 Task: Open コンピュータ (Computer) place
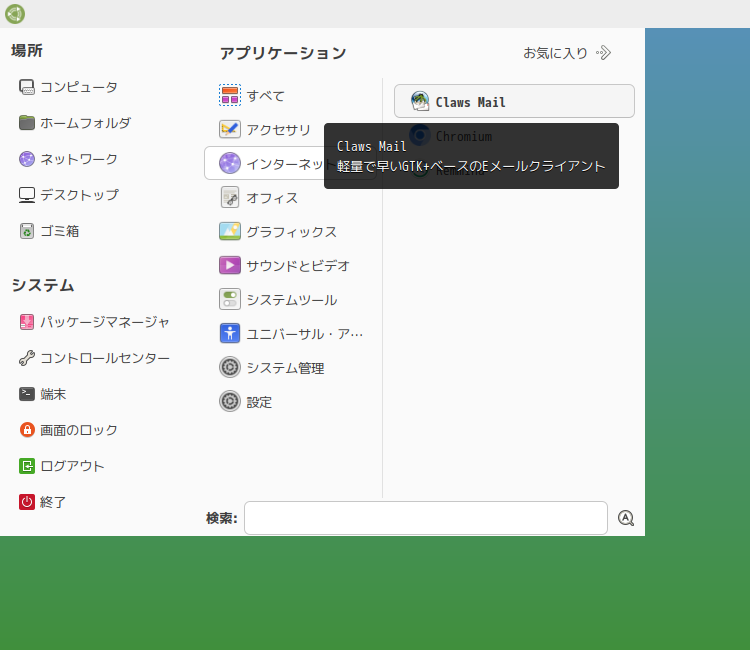[68, 87]
